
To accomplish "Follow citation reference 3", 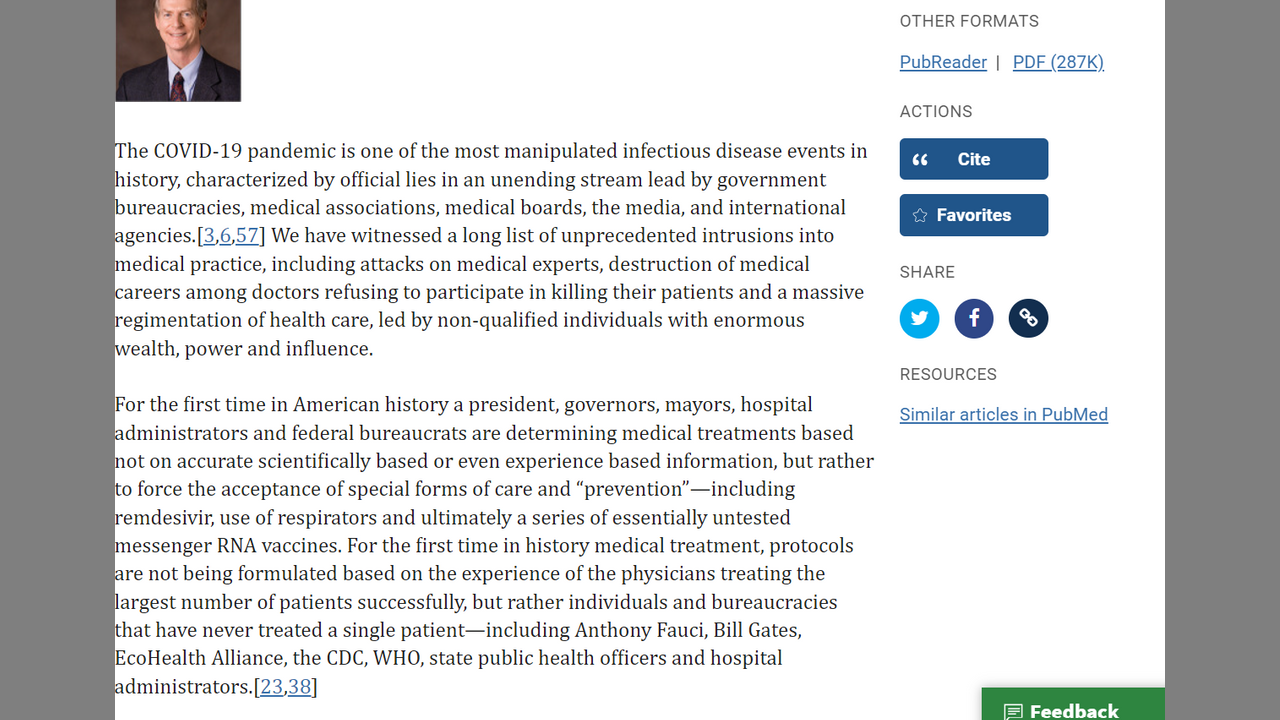I will tap(209, 236).
